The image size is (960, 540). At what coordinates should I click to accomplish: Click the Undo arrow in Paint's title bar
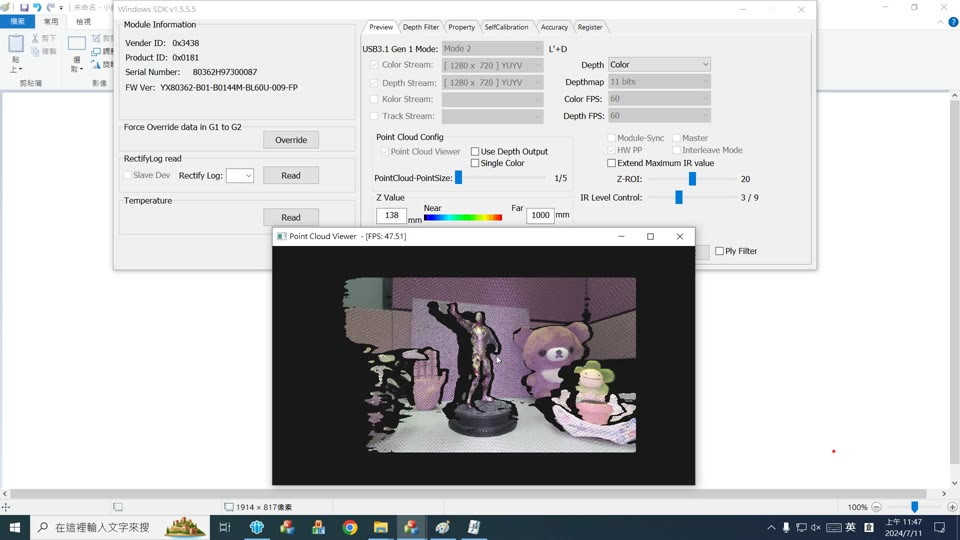click(x=37, y=7)
